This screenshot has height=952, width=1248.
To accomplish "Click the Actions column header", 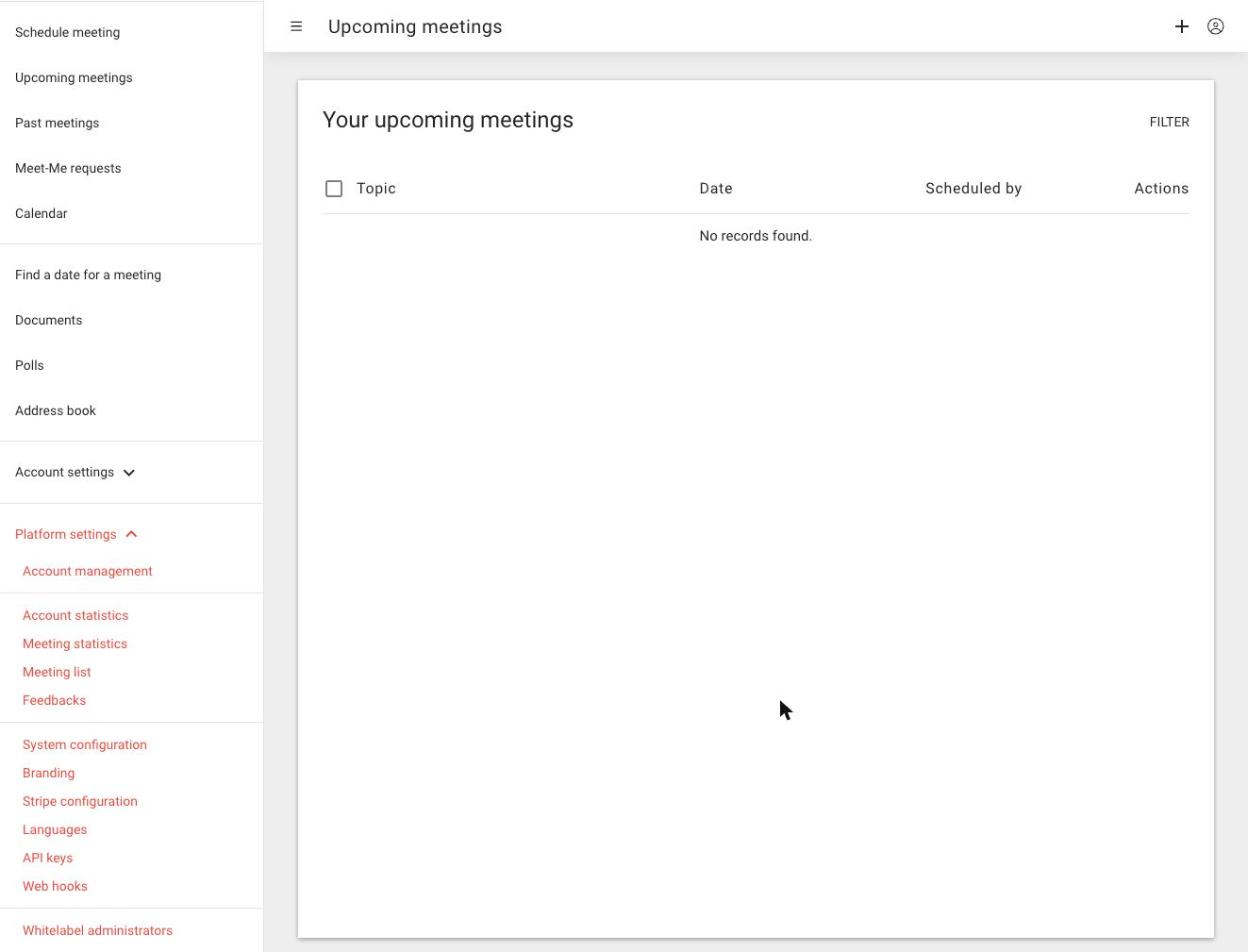I will tap(1161, 189).
